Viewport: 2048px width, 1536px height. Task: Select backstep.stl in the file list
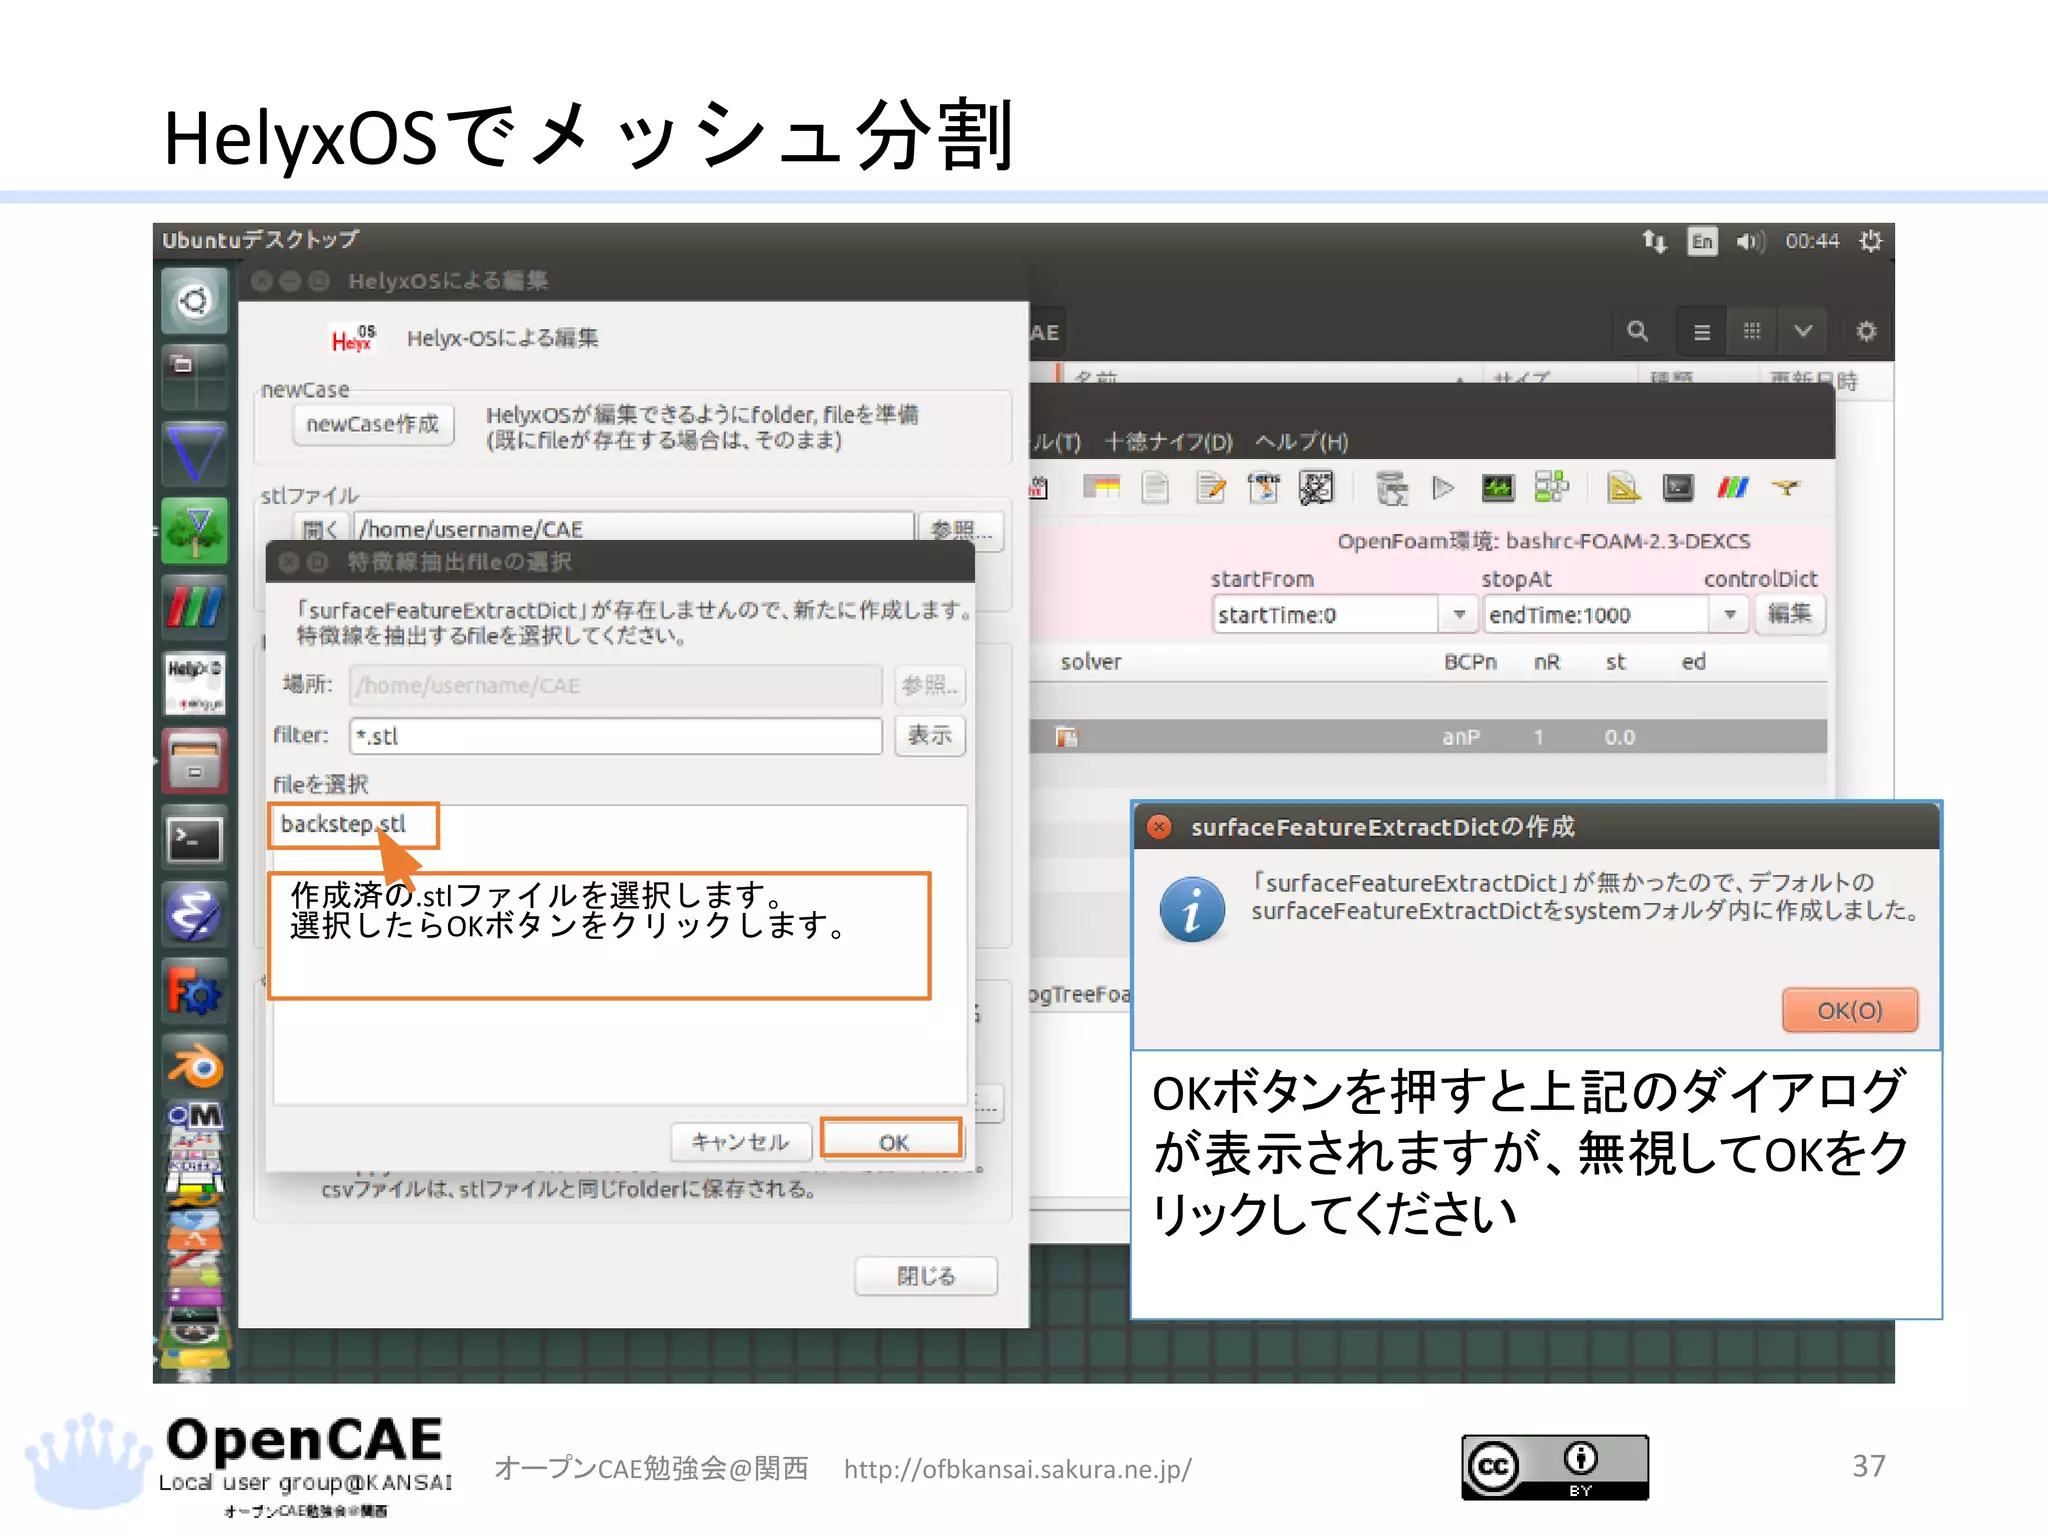pyautogui.click(x=344, y=824)
